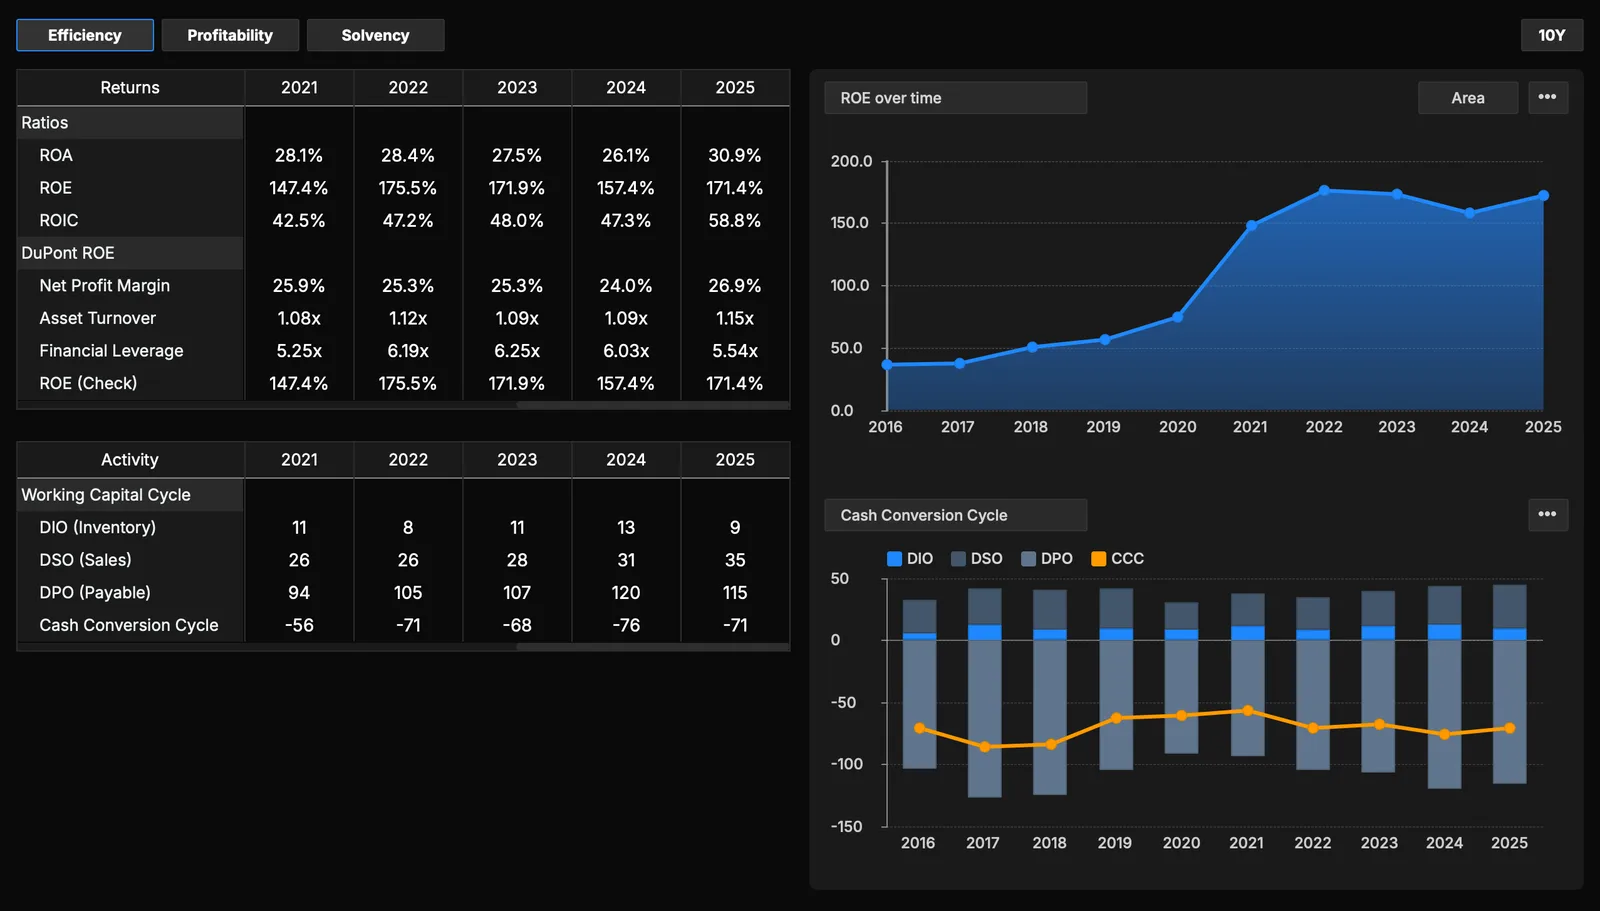The height and width of the screenshot is (911, 1600).
Task: Select the Returns column header
Action: coord(130,88)
